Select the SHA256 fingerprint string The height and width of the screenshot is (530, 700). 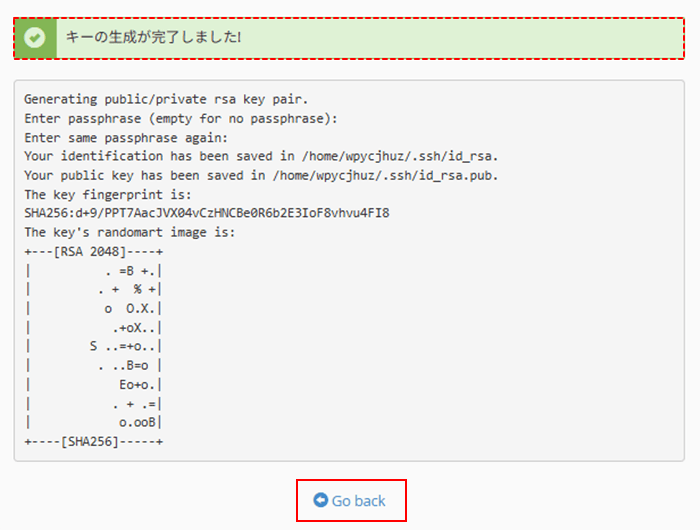(207, 213)
